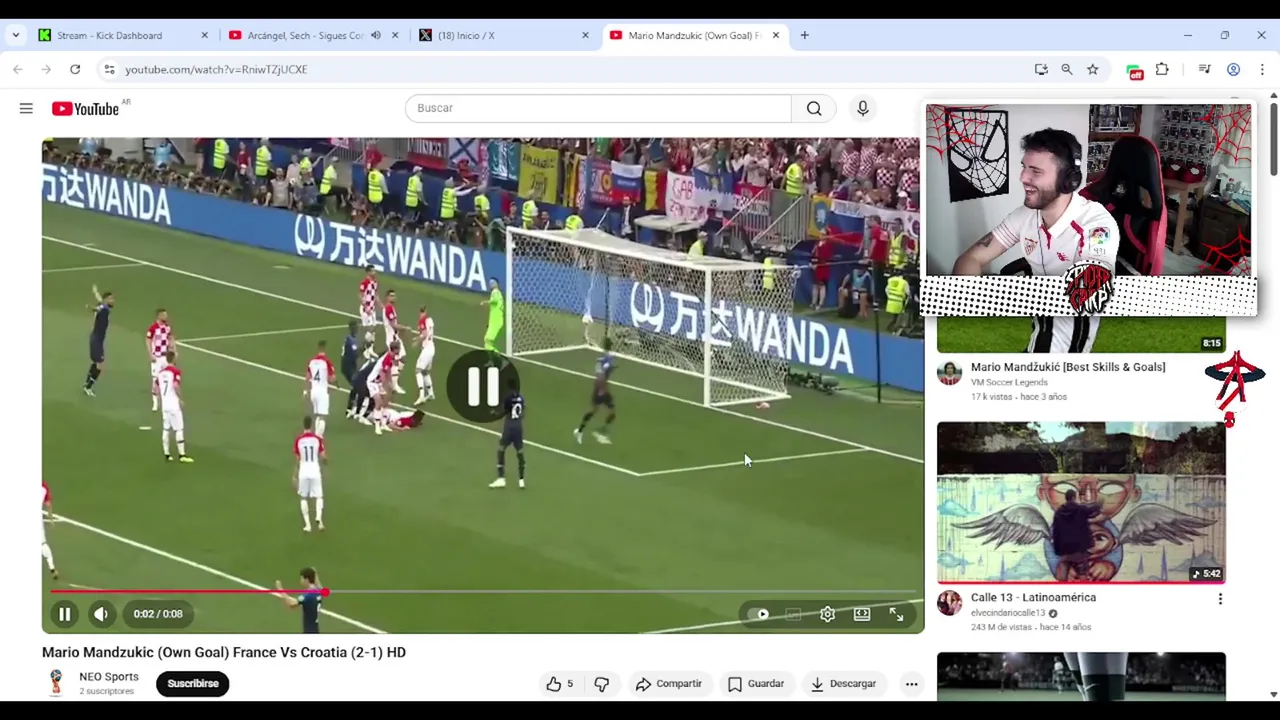
Task: Open options menu for Calle 13 video
Action: coord(1220,599)
